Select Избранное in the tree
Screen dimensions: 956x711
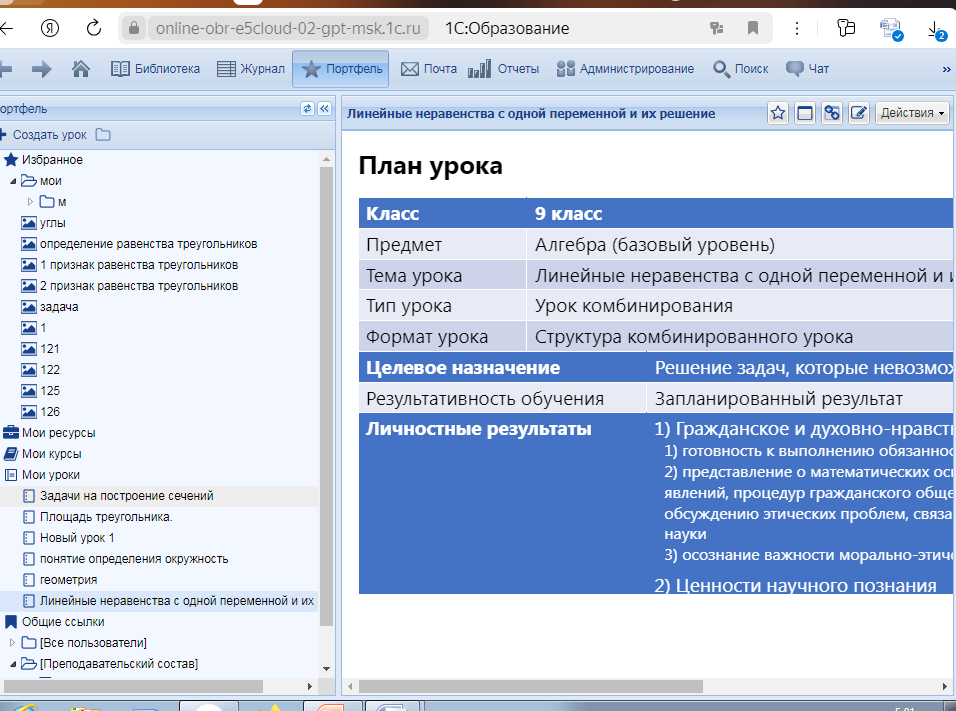[x=52, y=160]
